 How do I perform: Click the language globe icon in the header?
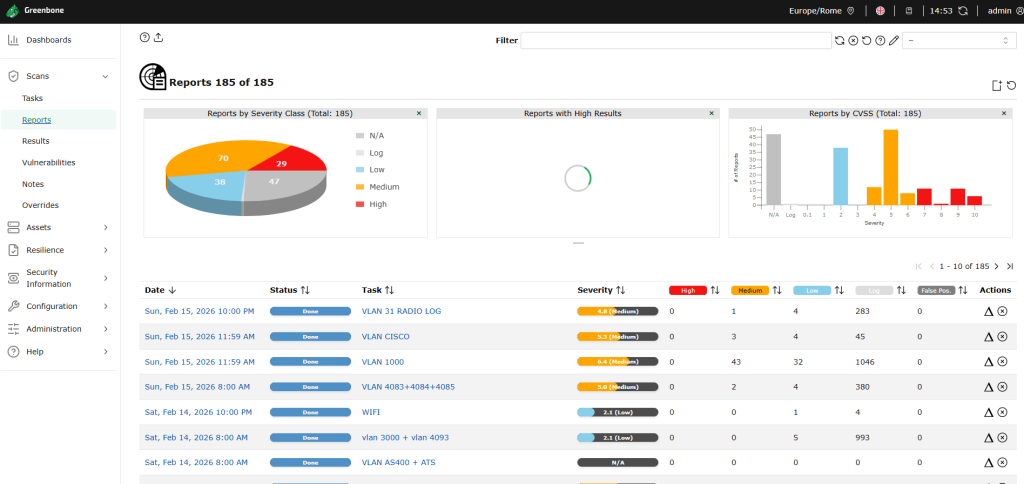(x=880, y=11)
